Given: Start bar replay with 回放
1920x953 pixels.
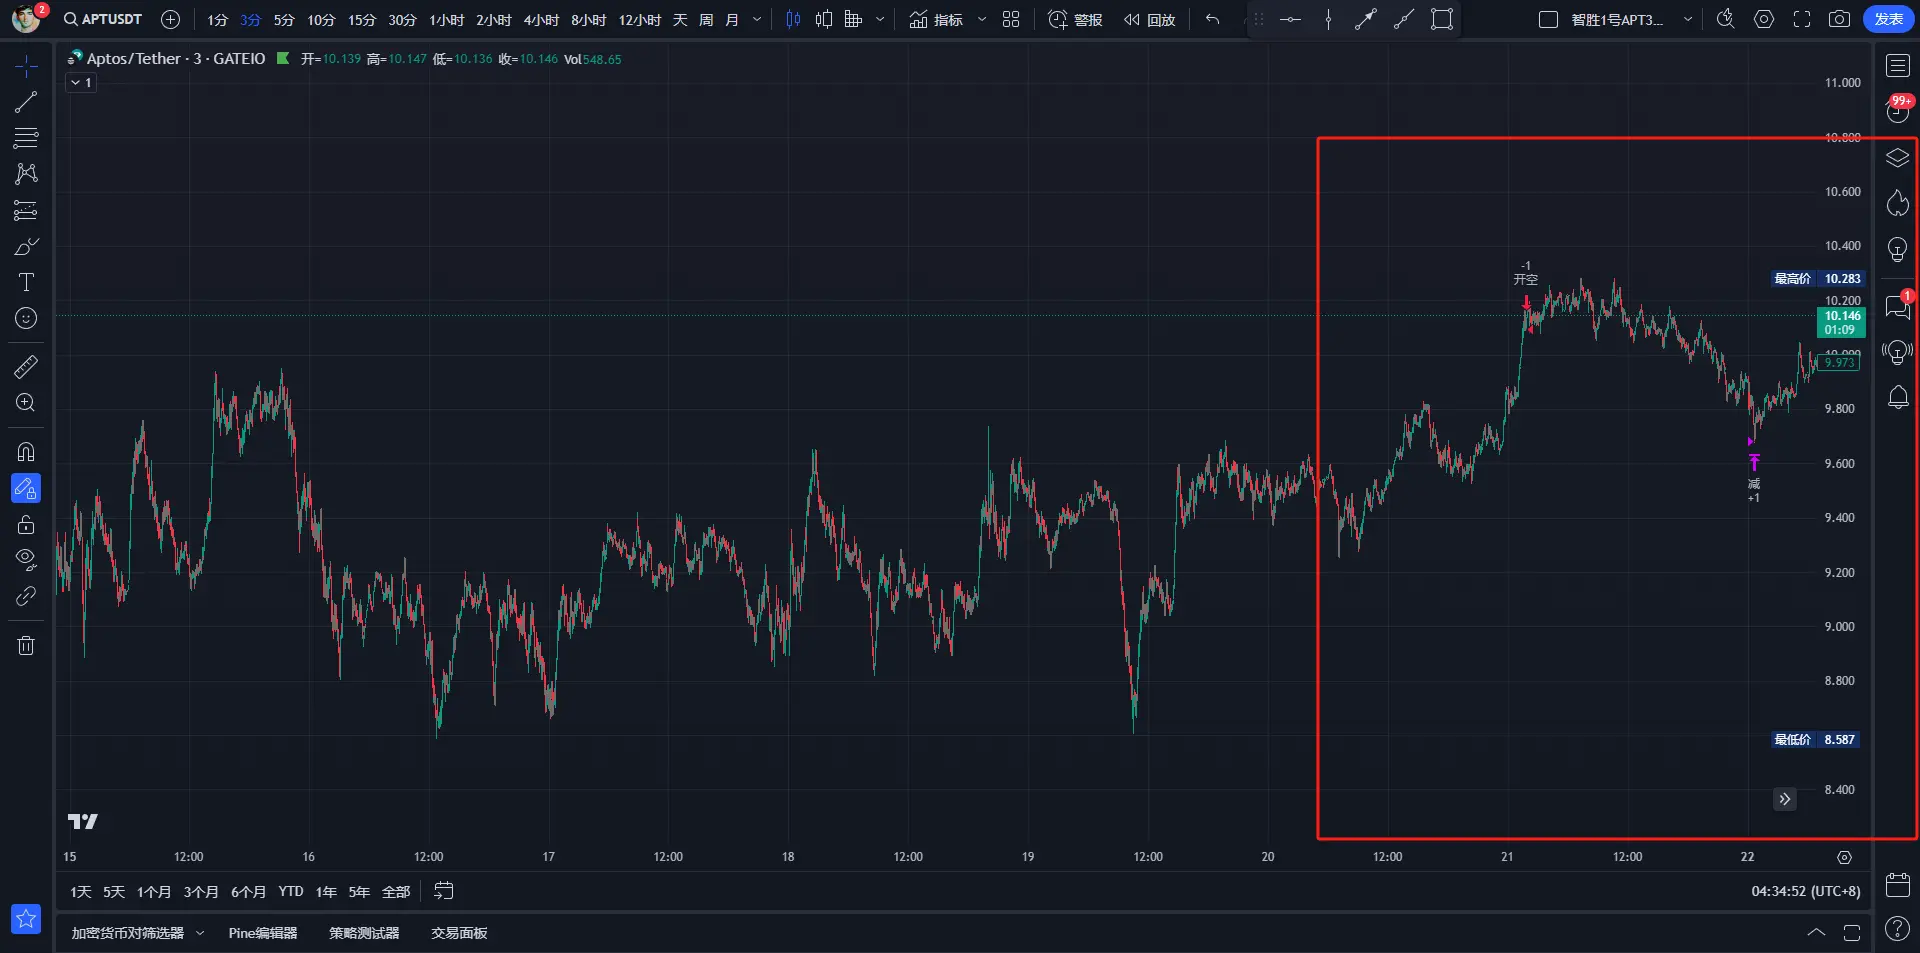Looking at the screenshot, I should [x=1149, y=20].
